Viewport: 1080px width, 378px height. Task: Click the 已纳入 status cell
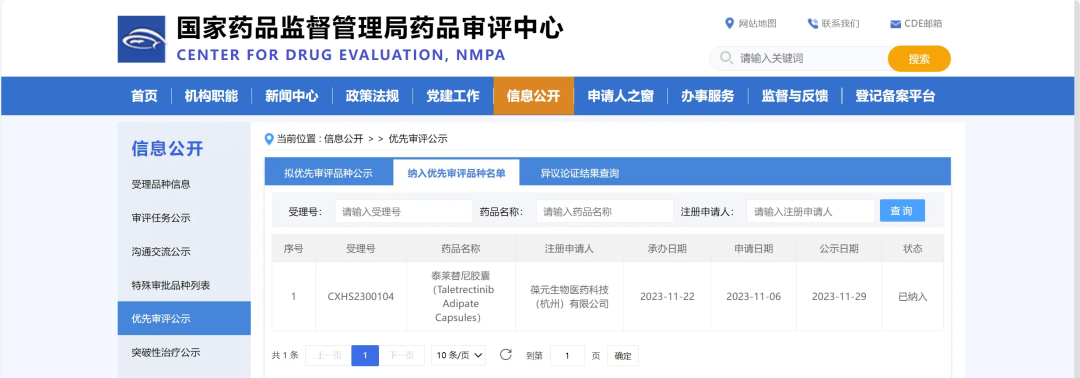click(x=913, y=297)
